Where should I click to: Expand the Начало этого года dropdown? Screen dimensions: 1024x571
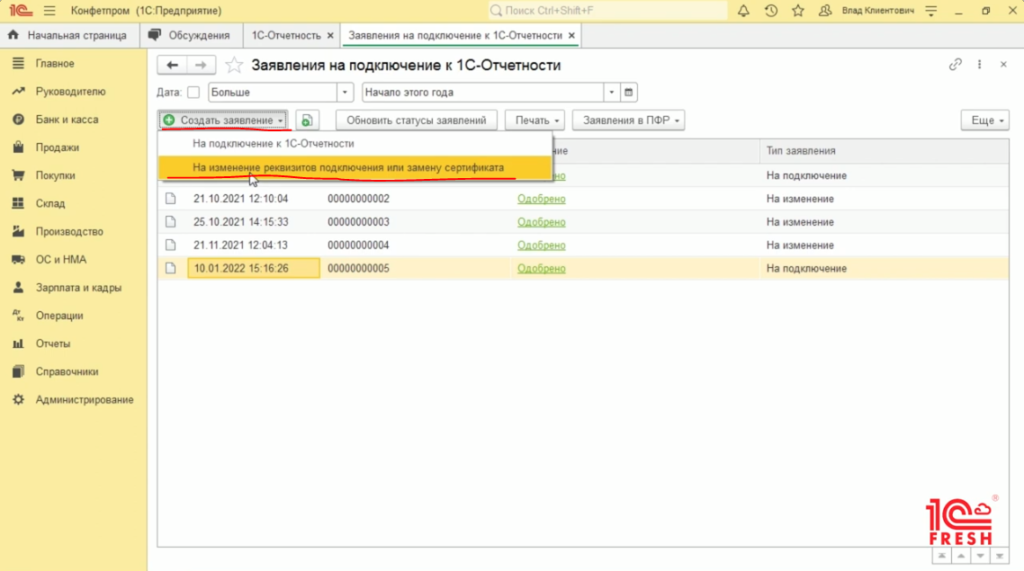coord(611,92)
